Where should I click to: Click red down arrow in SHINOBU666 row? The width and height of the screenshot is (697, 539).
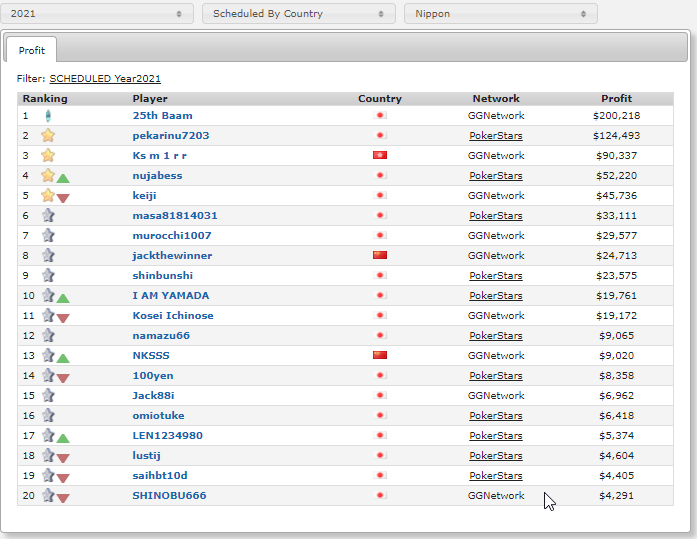tap(63, 498)
